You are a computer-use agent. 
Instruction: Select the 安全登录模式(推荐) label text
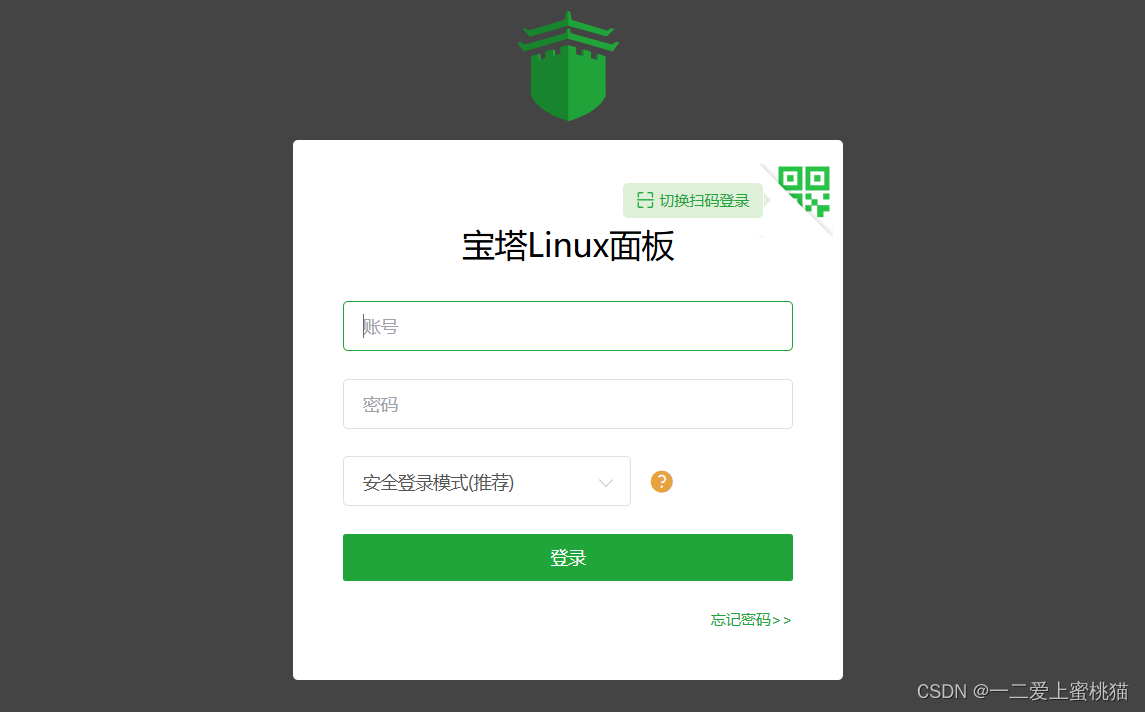pyautogui.click(x=438, y=483)
